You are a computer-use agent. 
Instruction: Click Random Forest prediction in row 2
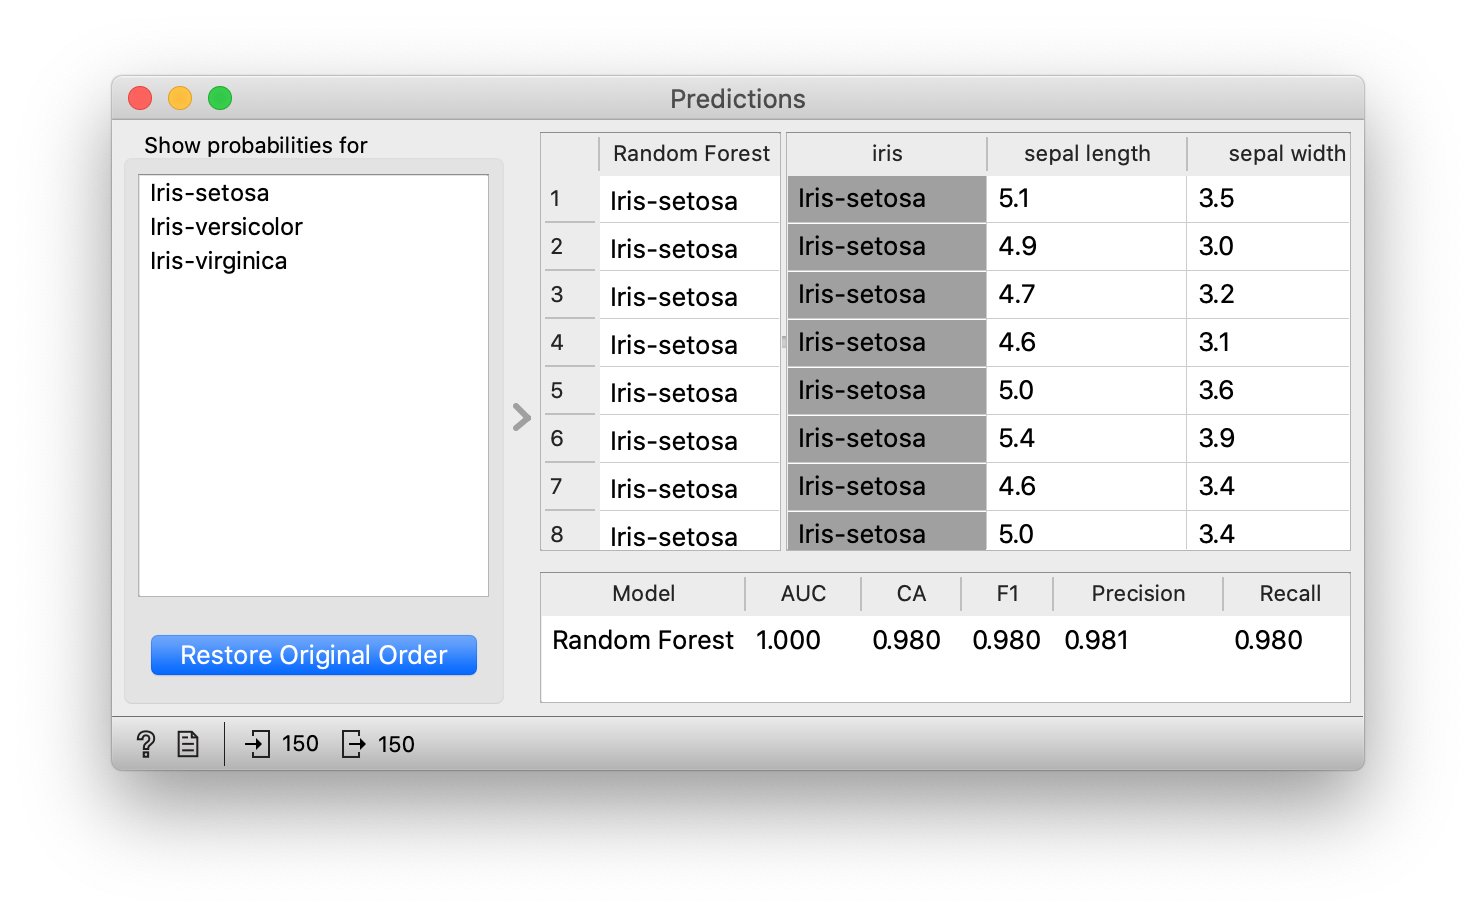click(x=690, y=249)
